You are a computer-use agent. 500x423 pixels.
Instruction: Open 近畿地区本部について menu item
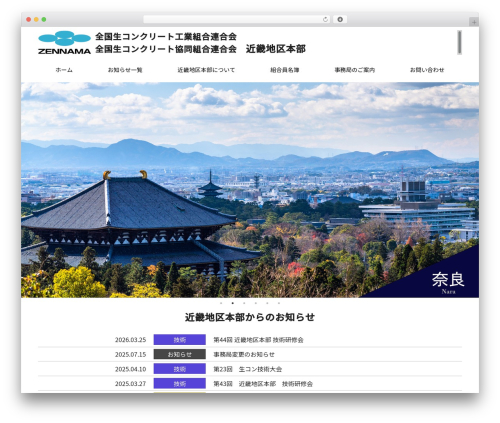coord(206,70)
